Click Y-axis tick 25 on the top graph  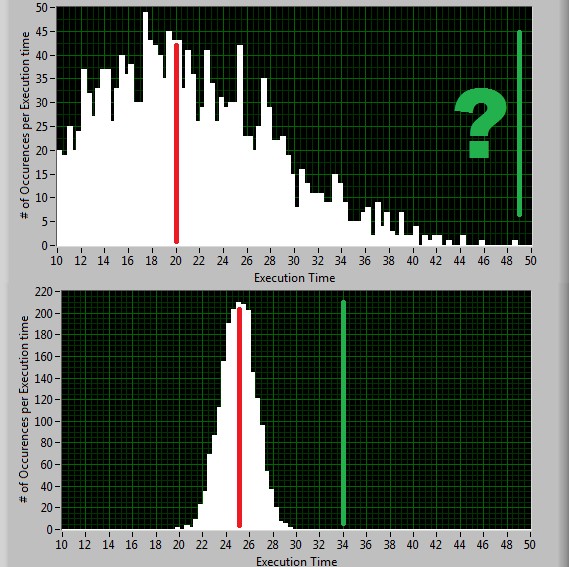[42, 127]
